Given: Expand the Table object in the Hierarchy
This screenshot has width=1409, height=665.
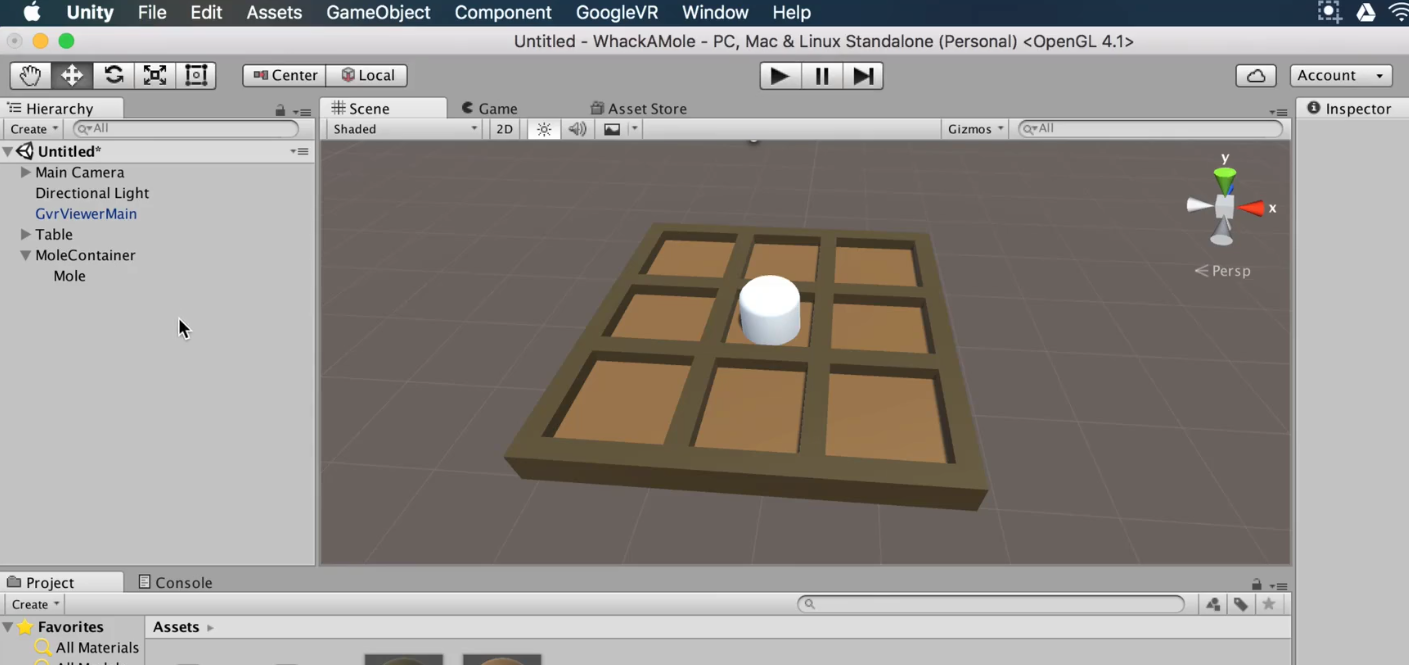Looking at the screenshot, I should (x=25, y=234).
